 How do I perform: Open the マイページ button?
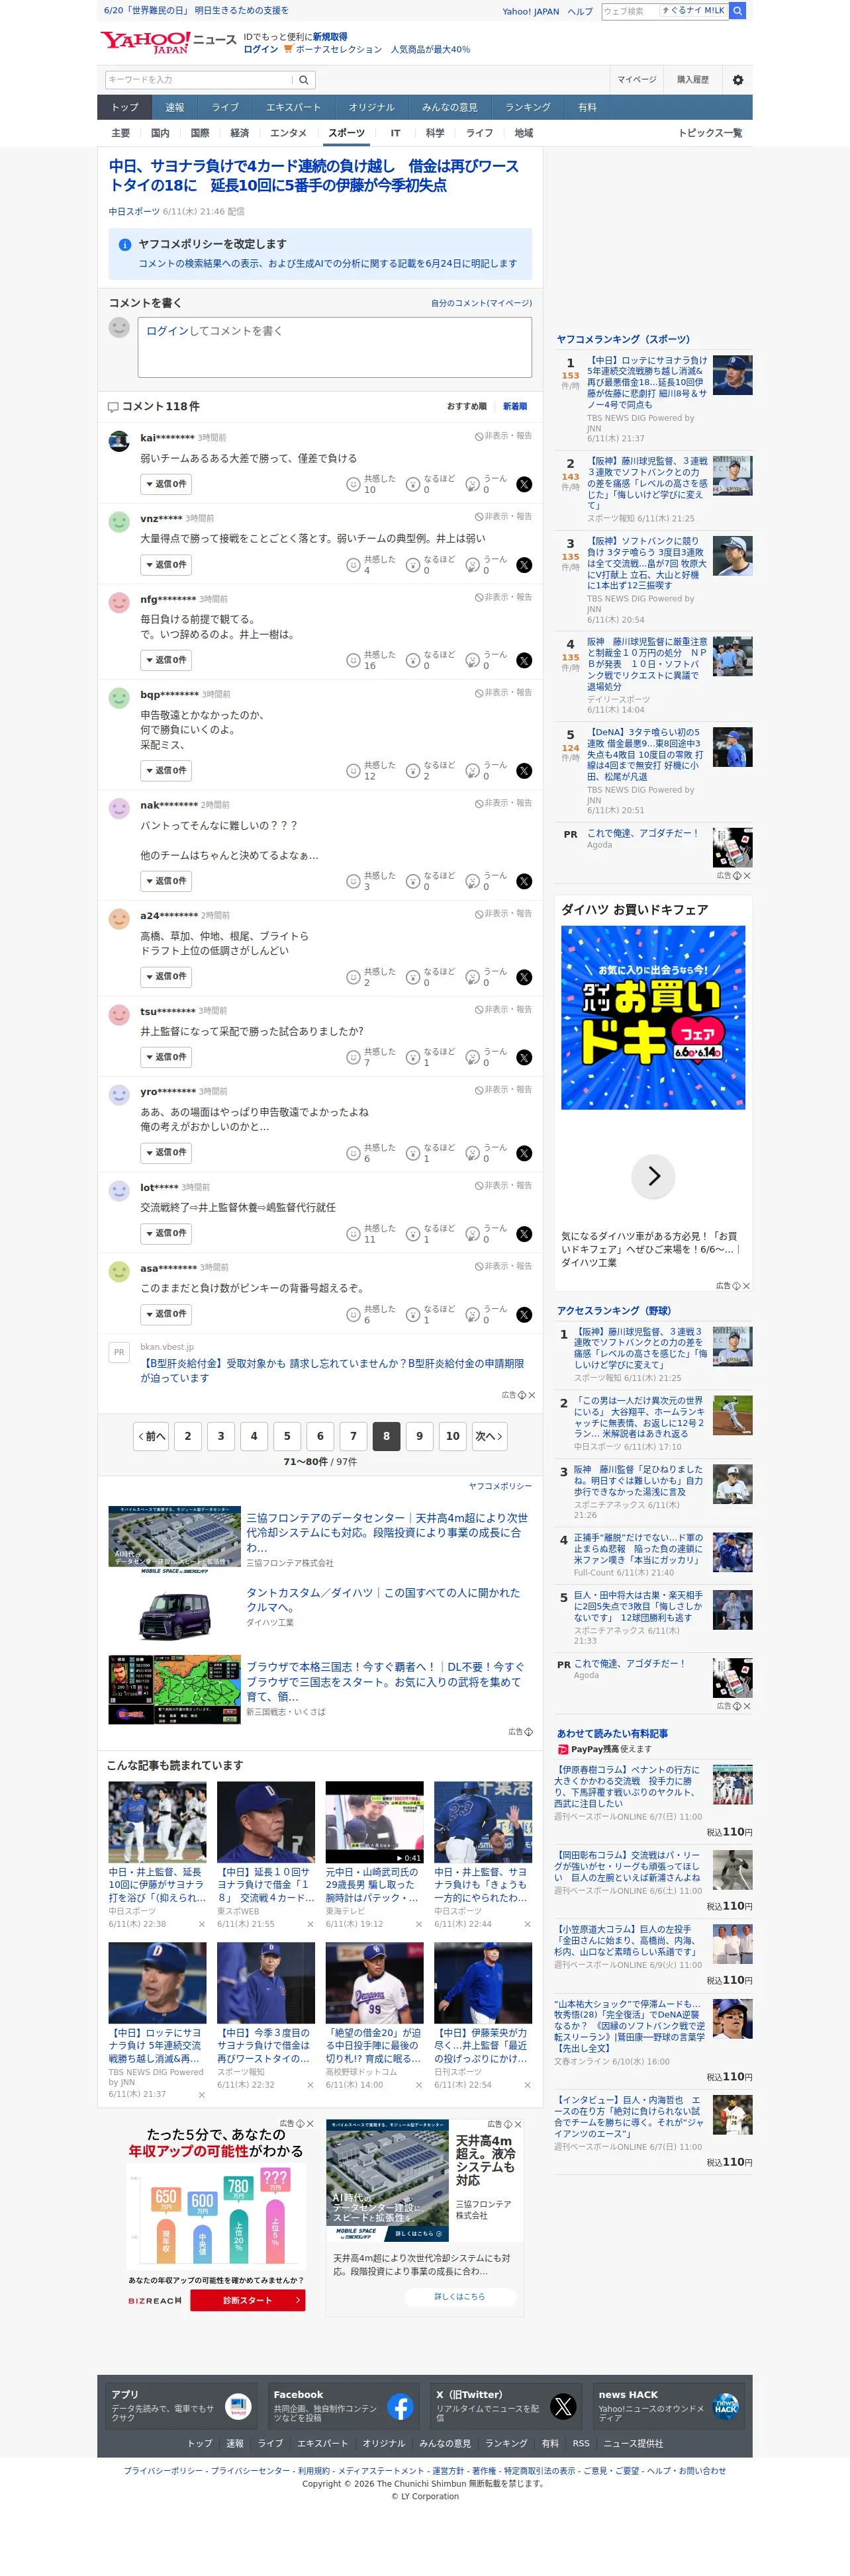click(x=637, y=80)
